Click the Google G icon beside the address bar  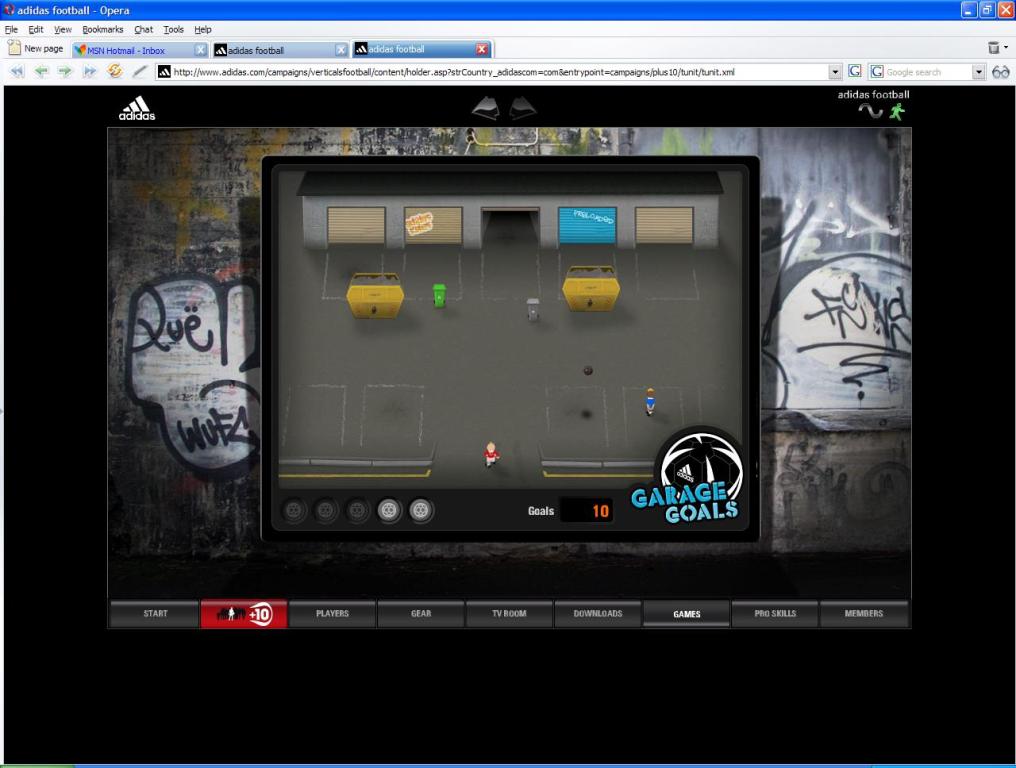click(x=855, y=71)
